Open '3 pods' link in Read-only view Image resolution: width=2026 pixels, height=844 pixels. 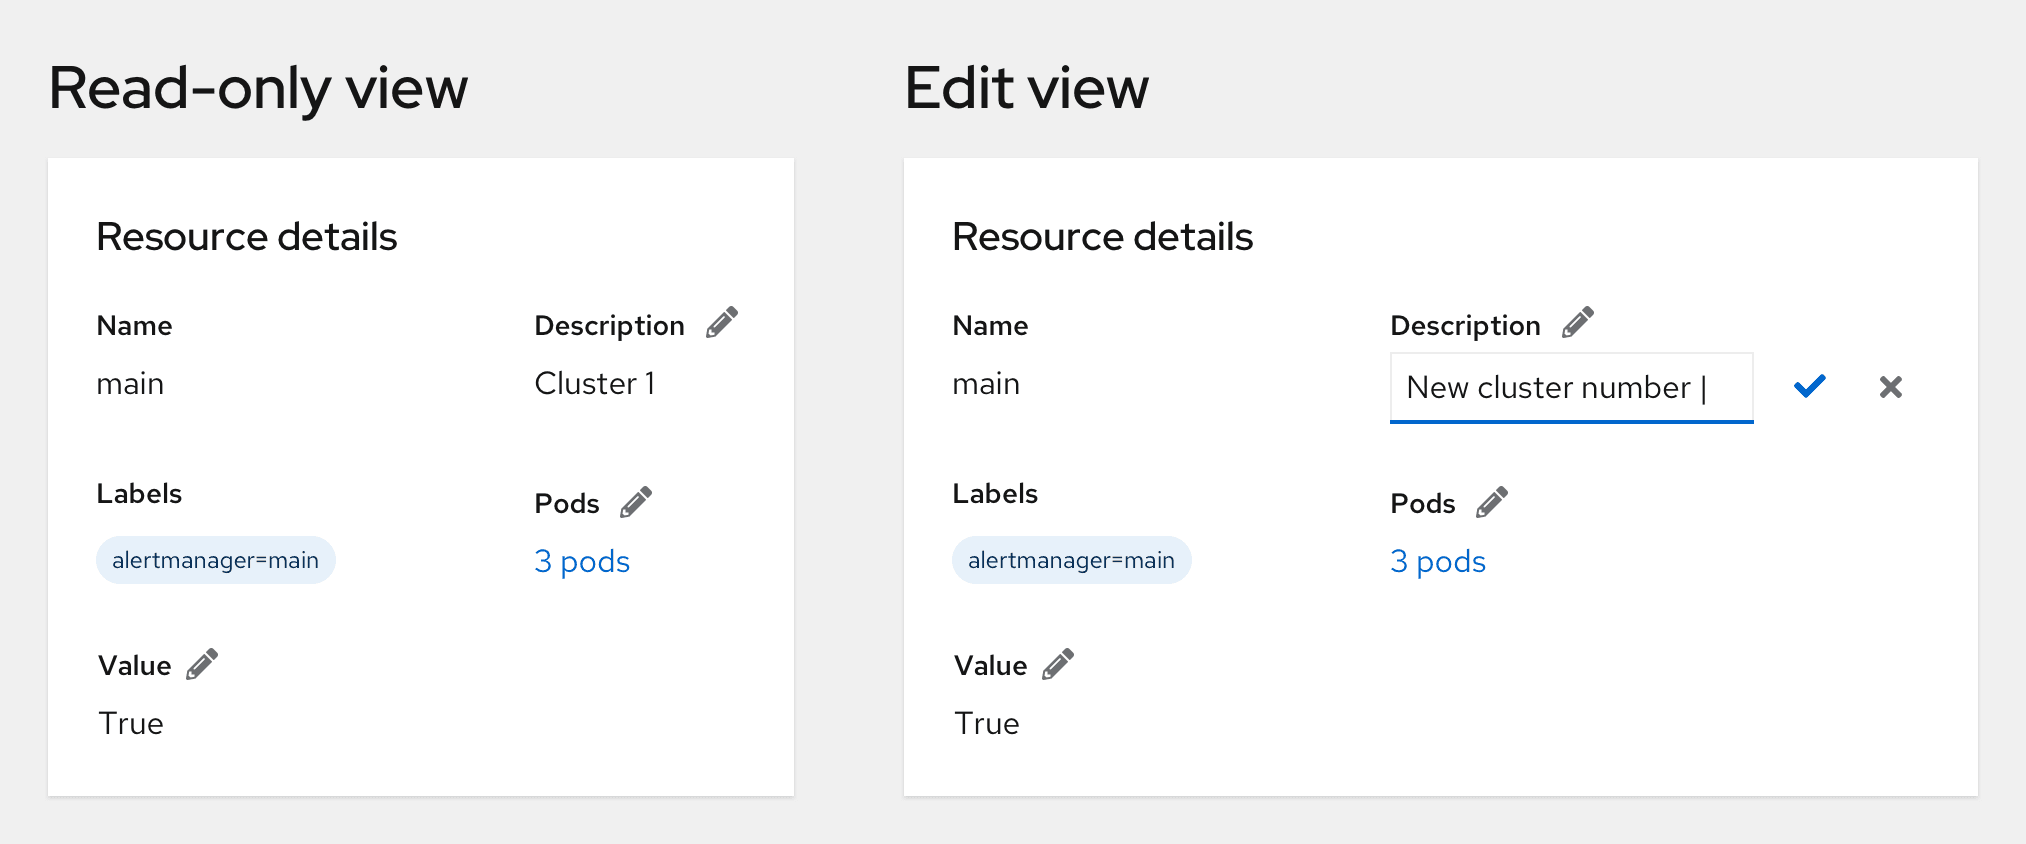(x=582, y=562)
